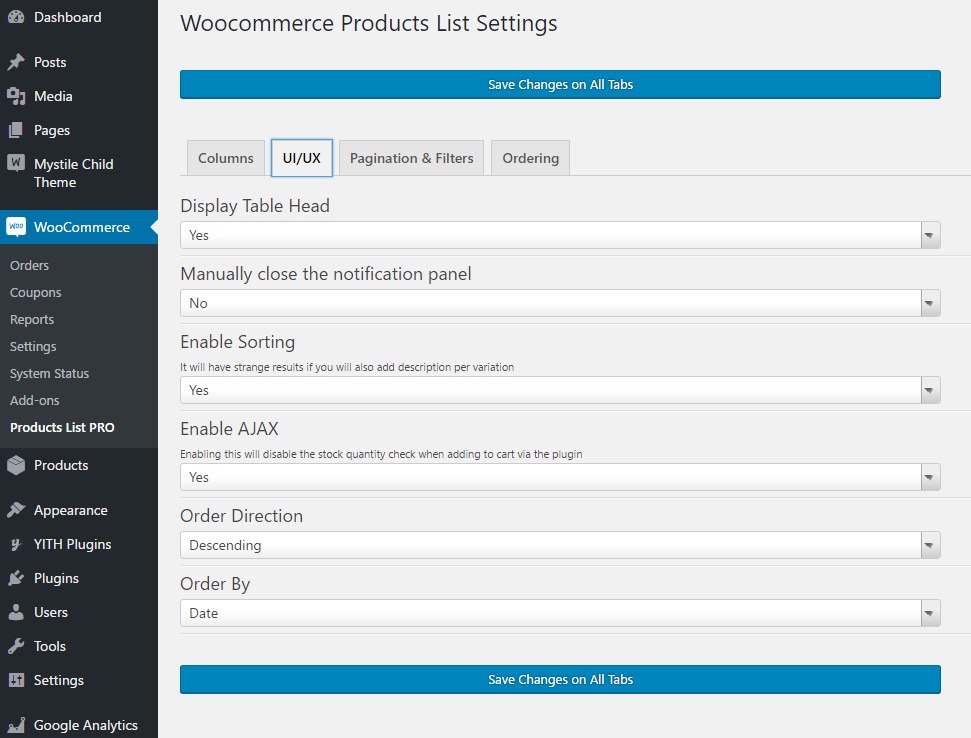Open the Pagination & Filters tab

(412, 158)
